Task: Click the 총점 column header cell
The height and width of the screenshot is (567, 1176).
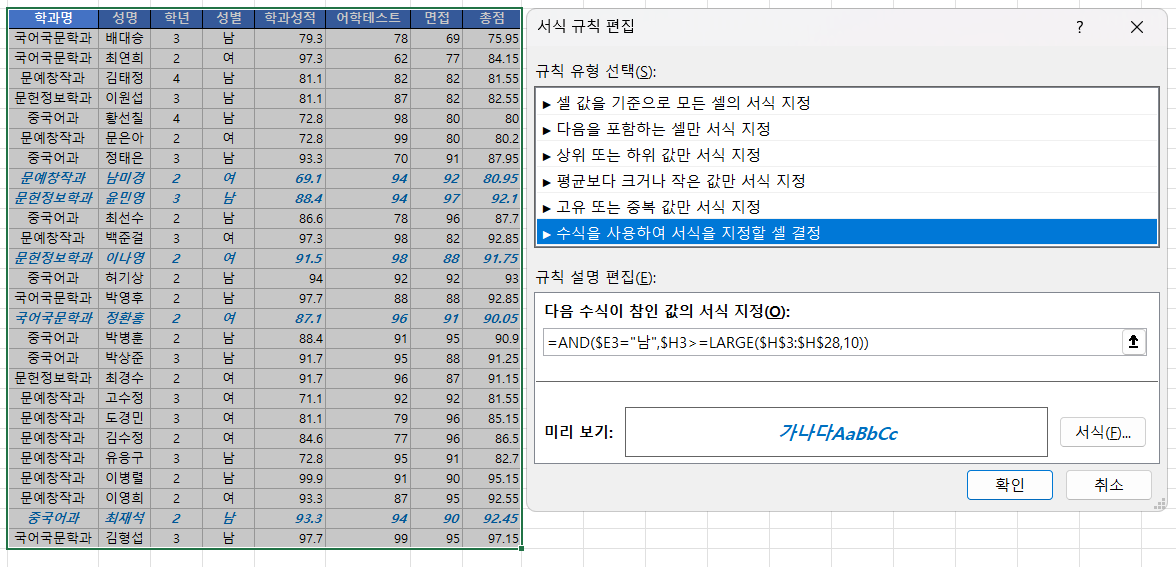Action: (492, 18)
